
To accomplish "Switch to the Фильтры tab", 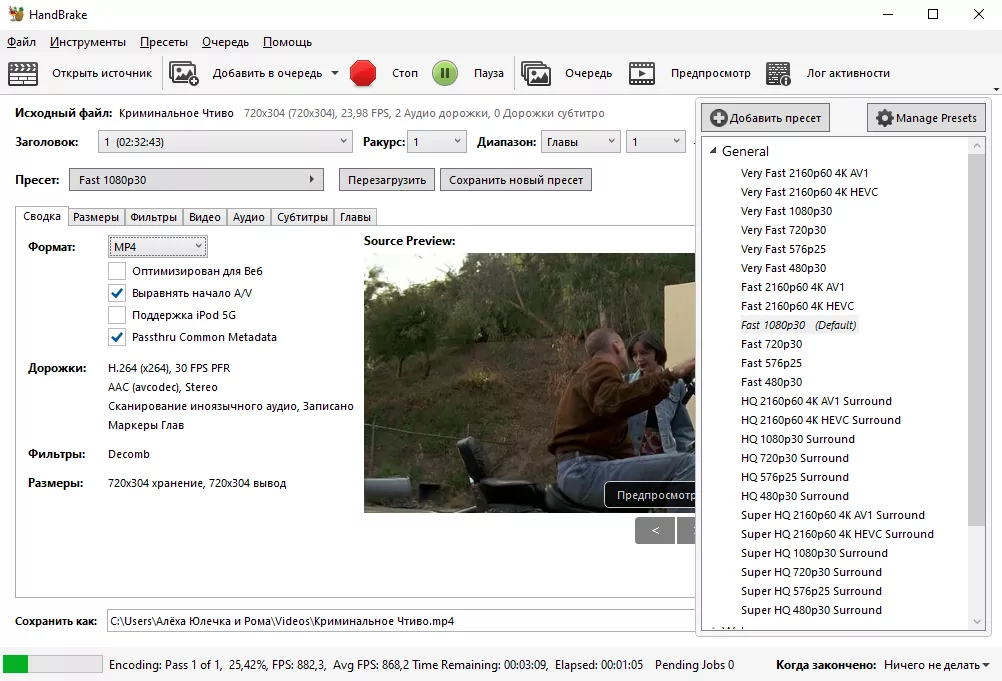I will [x=153, y=217].
